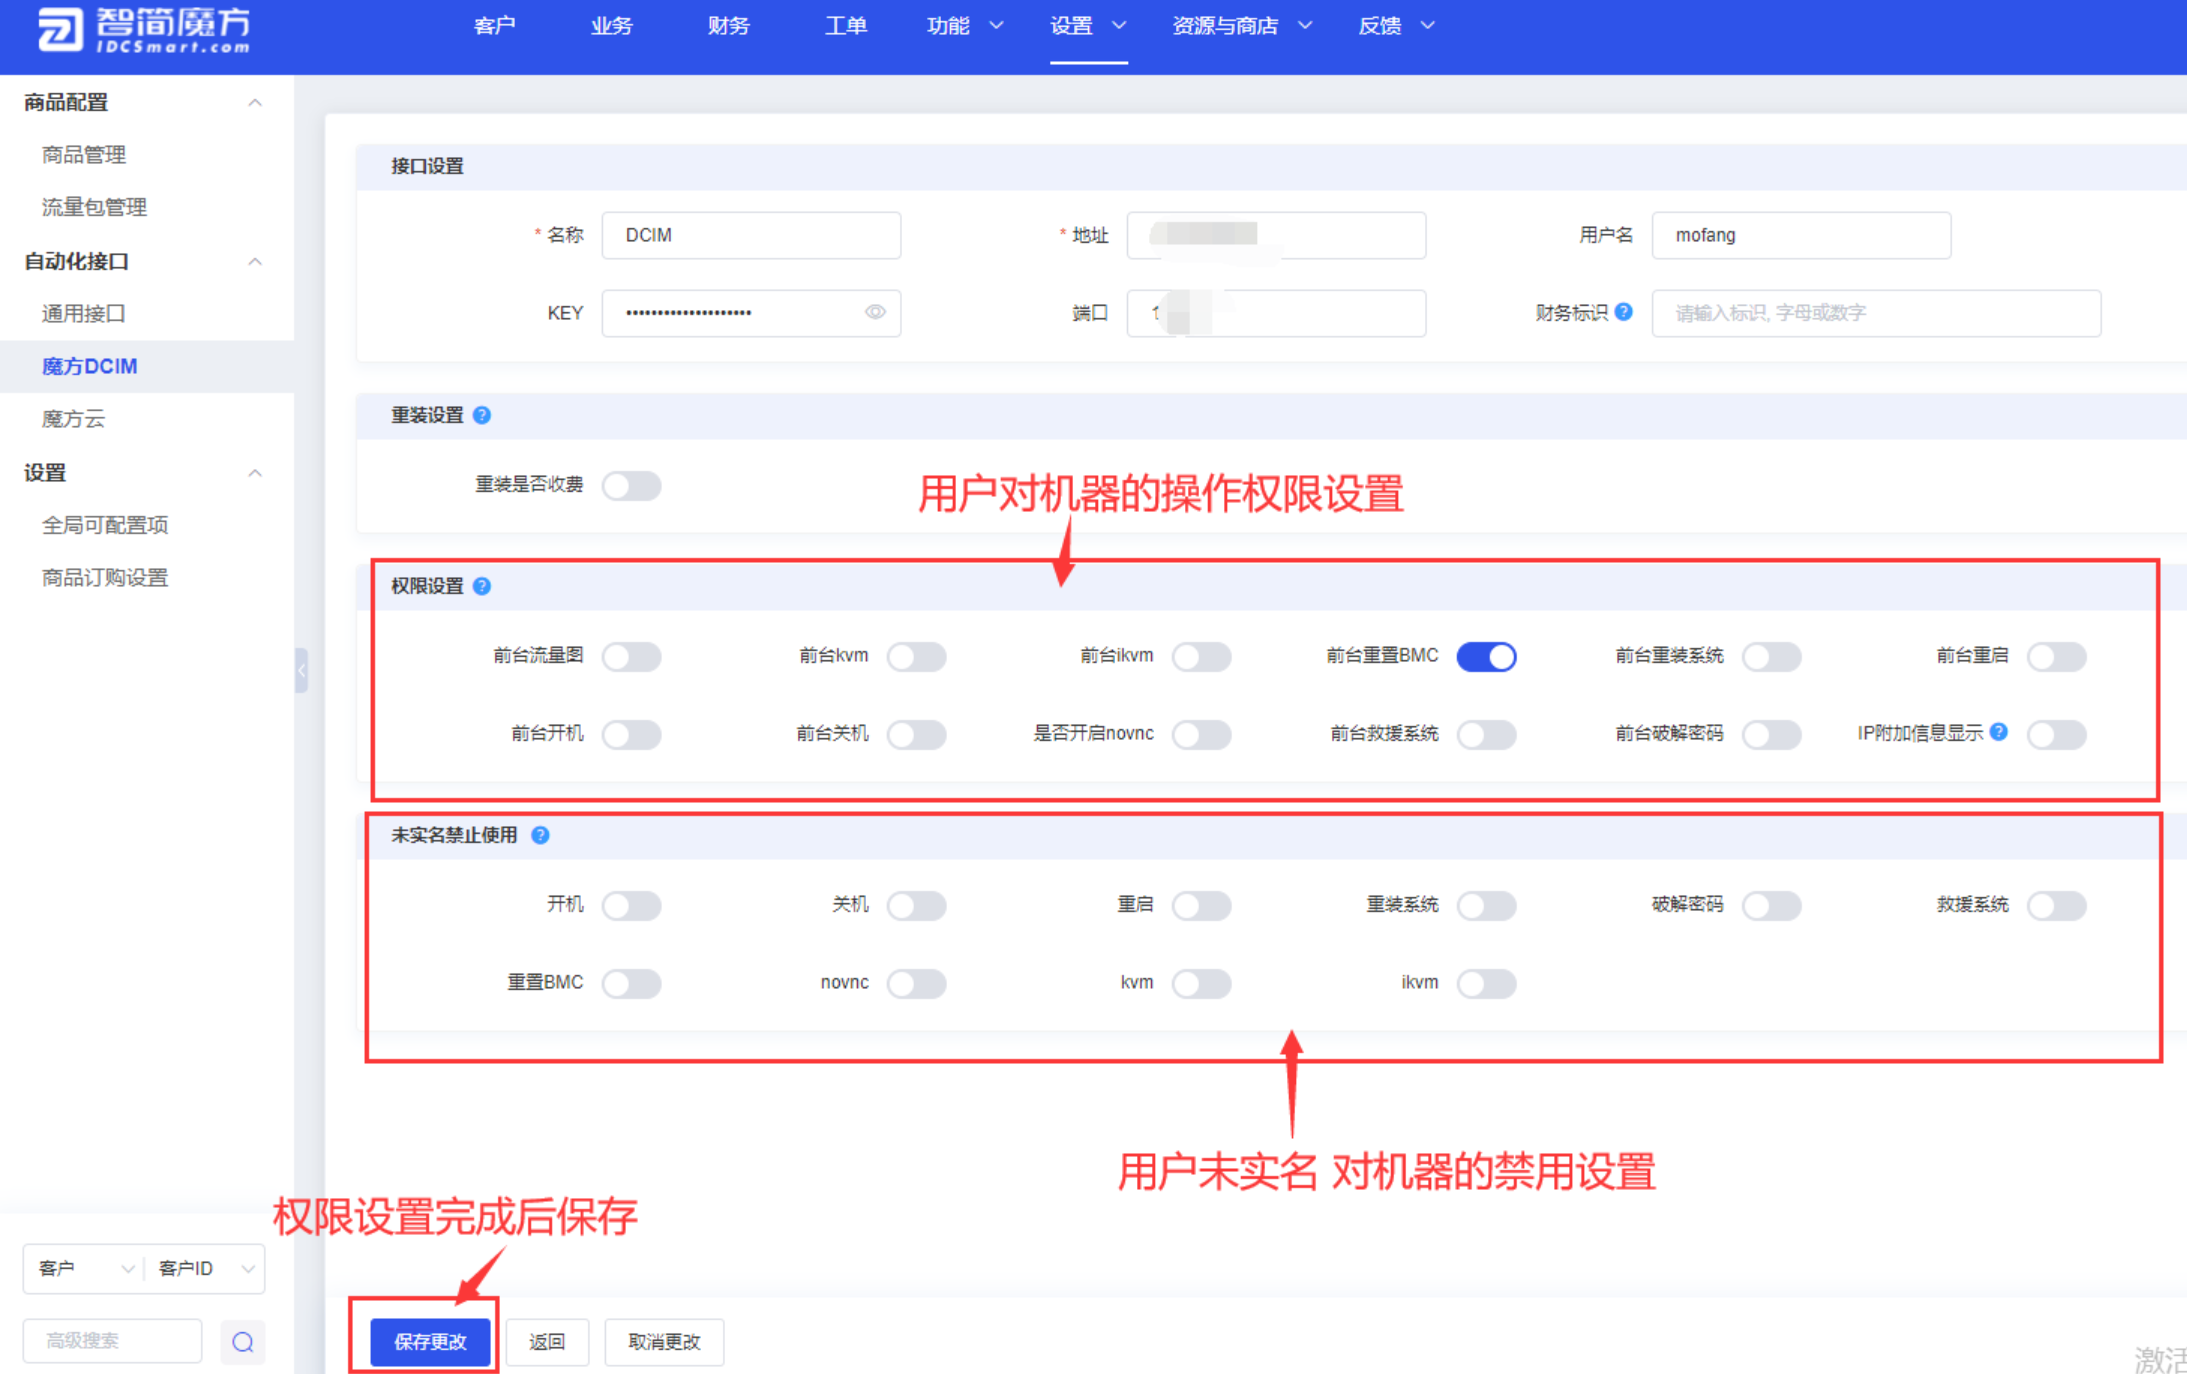The image size is (2187, 1374).
Task: Open help icon beside IP附加信息显示
Action: click(1999, 732)
